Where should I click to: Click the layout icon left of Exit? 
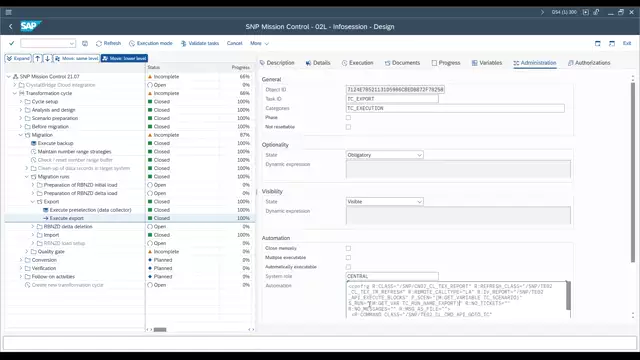pyautogui.click(x=612, y=43)
